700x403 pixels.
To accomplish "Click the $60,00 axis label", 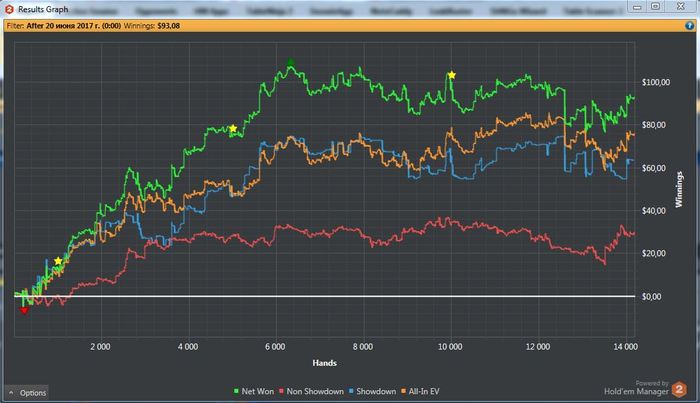I will [x=654, y=168].
